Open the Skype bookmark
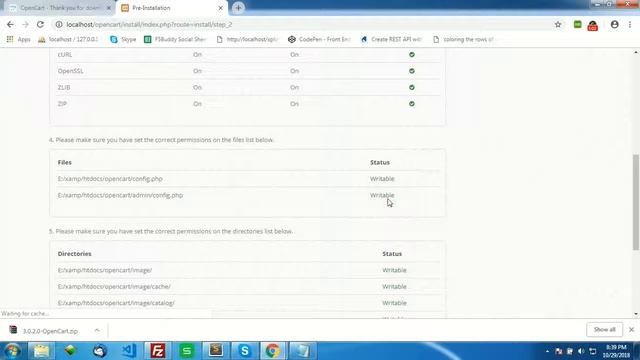This screenshot has width=640, height=360. 123,39
